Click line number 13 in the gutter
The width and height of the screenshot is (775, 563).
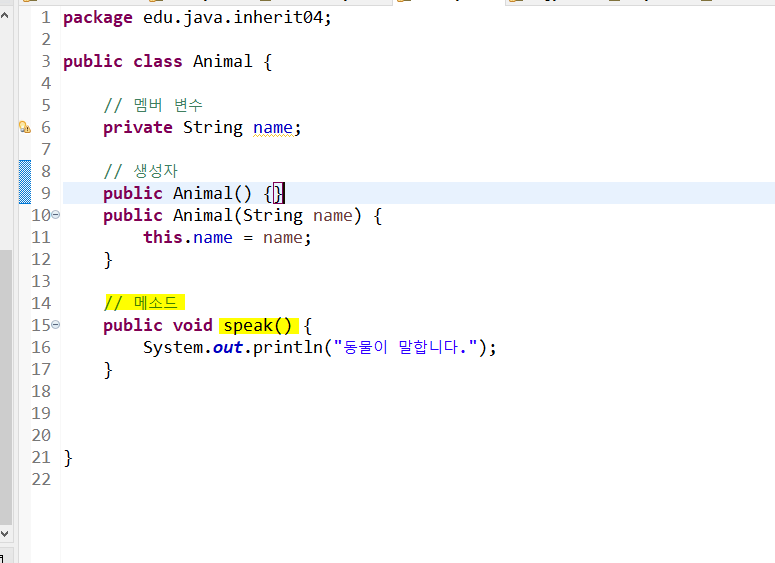coord(41,281)
